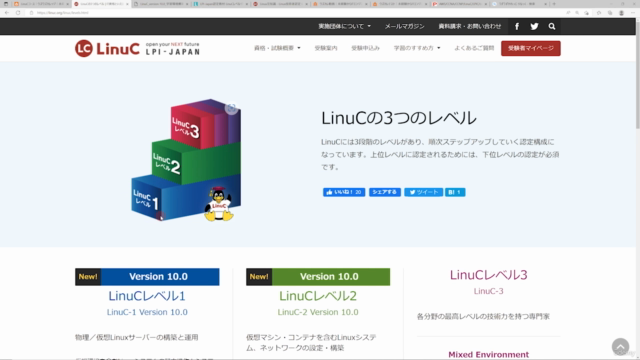Click the site search magnifier icon
Image resolution: width=640 pixels, height=360 pixels.
(x=552, y=26)
